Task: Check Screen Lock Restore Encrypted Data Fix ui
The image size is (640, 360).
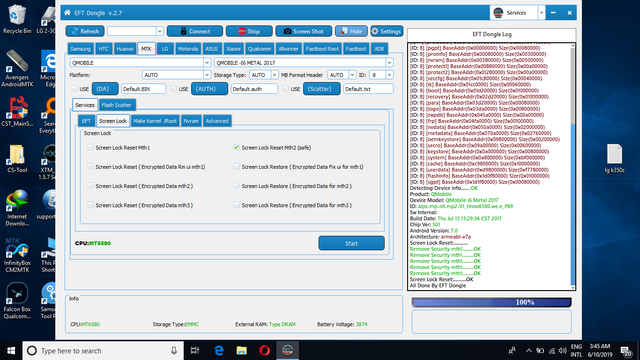Action: click(236, 167)
